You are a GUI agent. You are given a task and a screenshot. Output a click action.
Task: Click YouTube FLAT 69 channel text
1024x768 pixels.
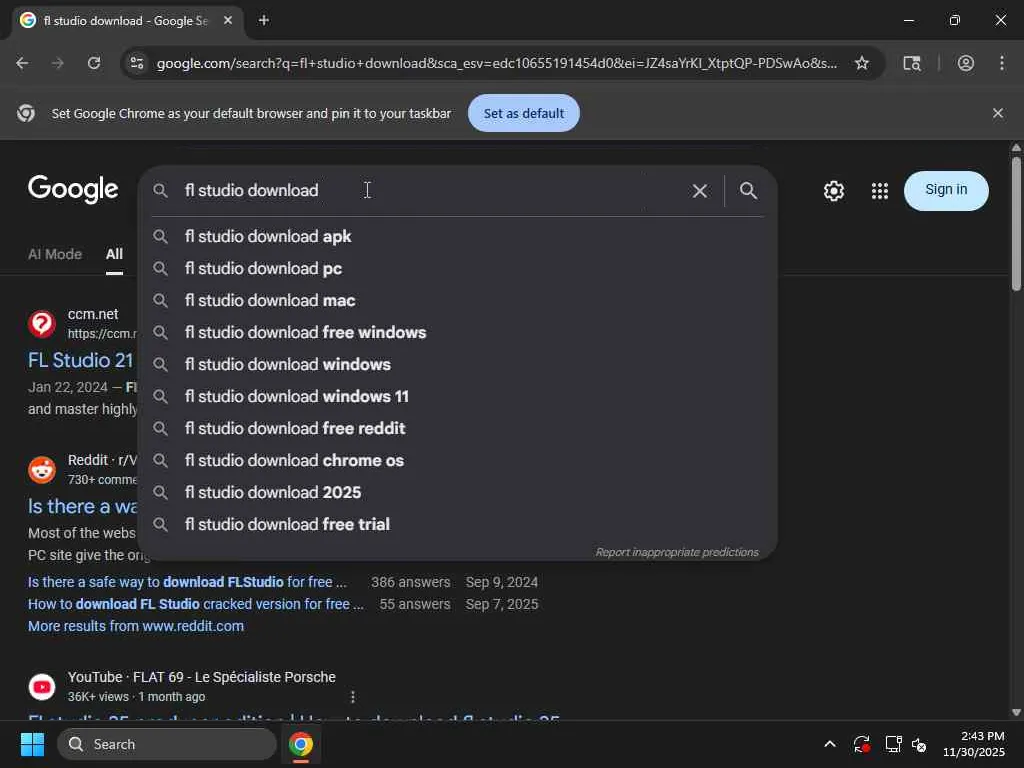(x=202, y=677)
